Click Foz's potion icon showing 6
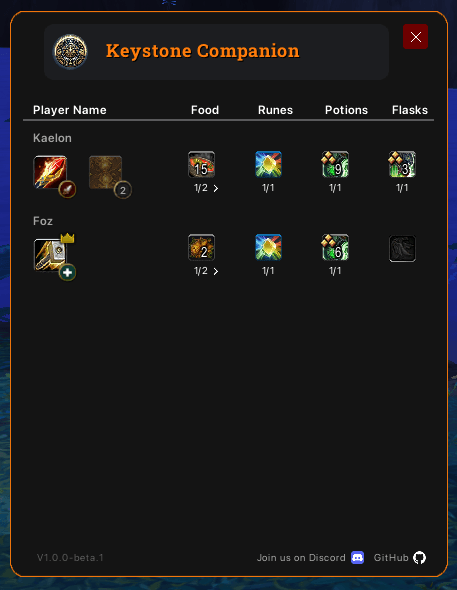The image size is (457, 590). [x=336, y=248]
